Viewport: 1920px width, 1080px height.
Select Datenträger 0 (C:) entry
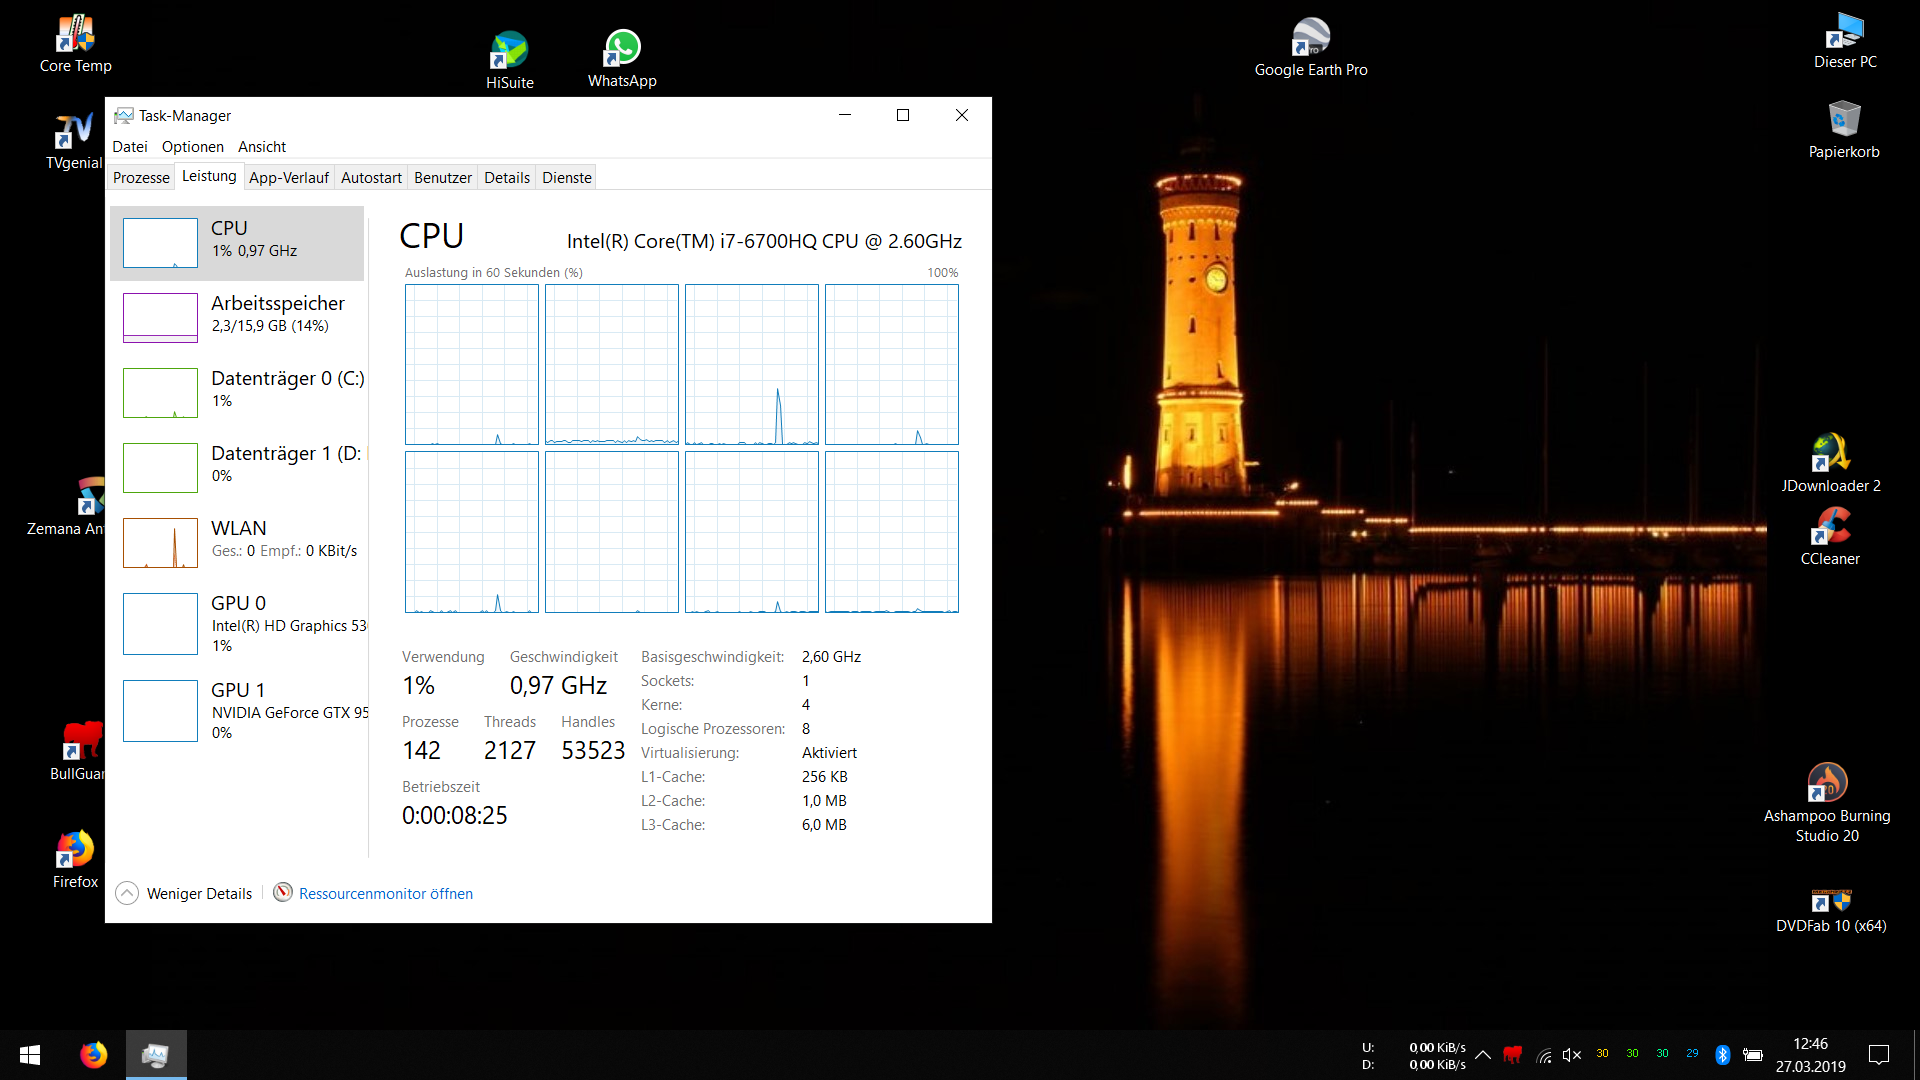[x=237, y=393]
